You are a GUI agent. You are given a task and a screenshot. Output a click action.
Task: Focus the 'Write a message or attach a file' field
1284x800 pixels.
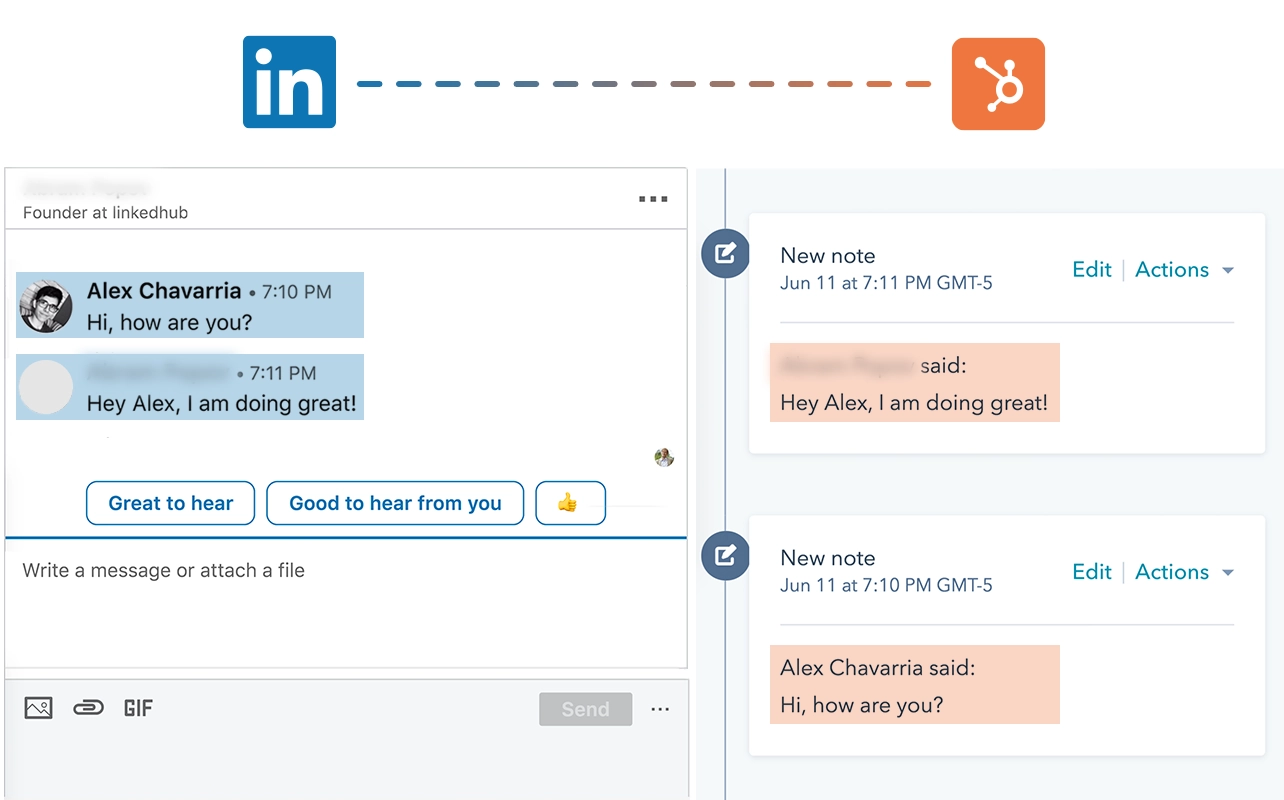(x=346, y=603)
